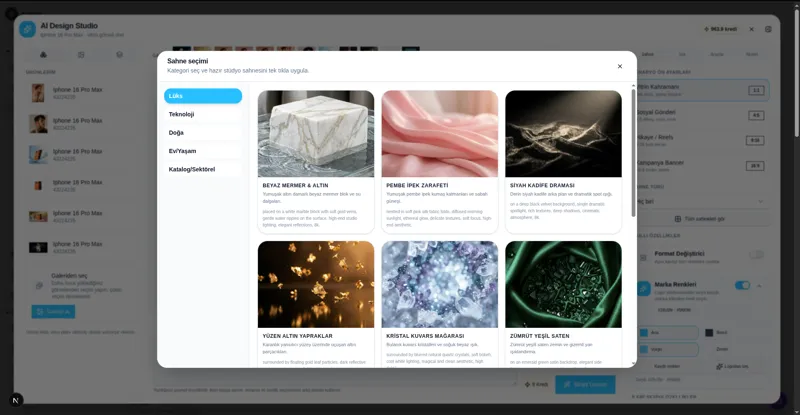The image size is (800, 415).
Task: Select the third Iphone 16 Pro Max product thumbnail
Action: click(38, 155)
